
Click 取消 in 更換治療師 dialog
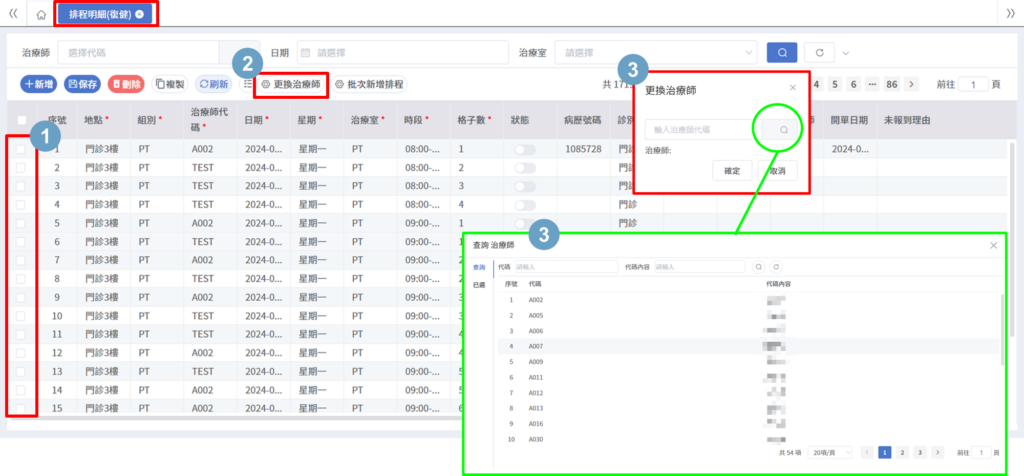tap(777, 170)
